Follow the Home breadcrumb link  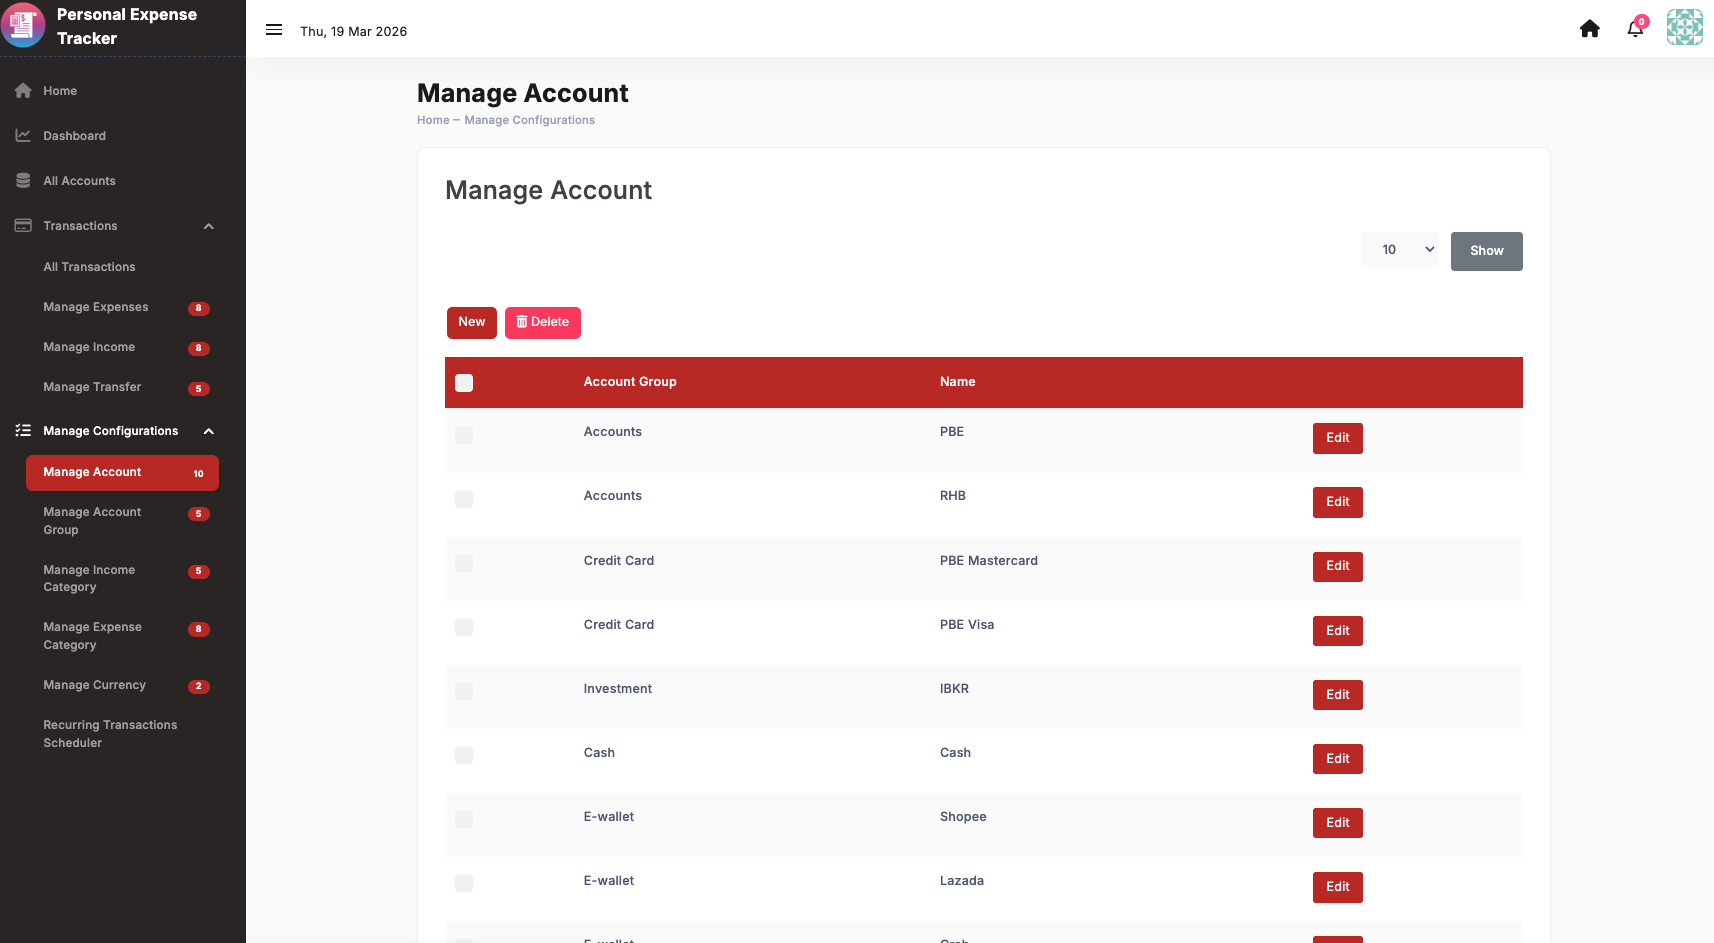433,120
